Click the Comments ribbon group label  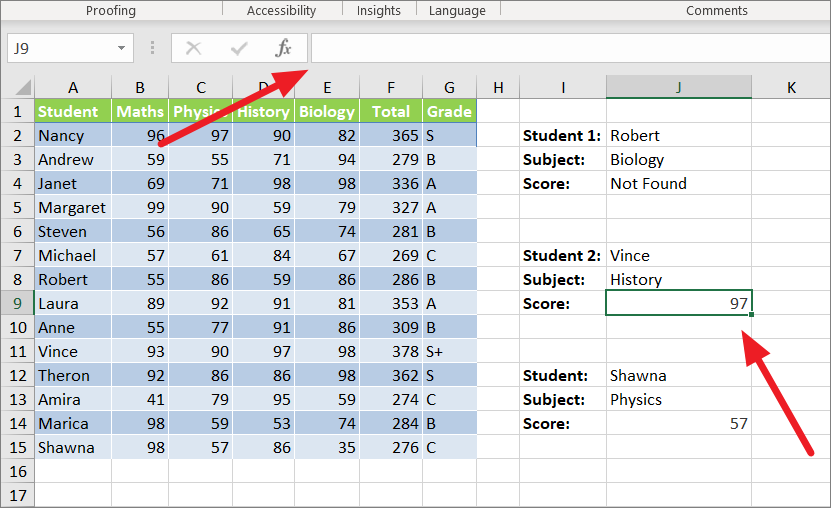pos(717,11)
